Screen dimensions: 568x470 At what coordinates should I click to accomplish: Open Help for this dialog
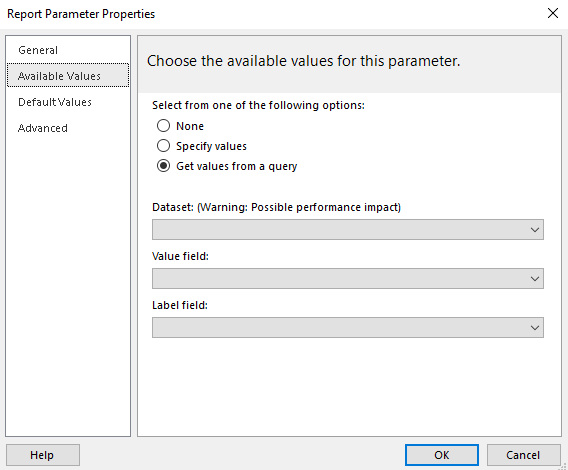coord(43,455)
